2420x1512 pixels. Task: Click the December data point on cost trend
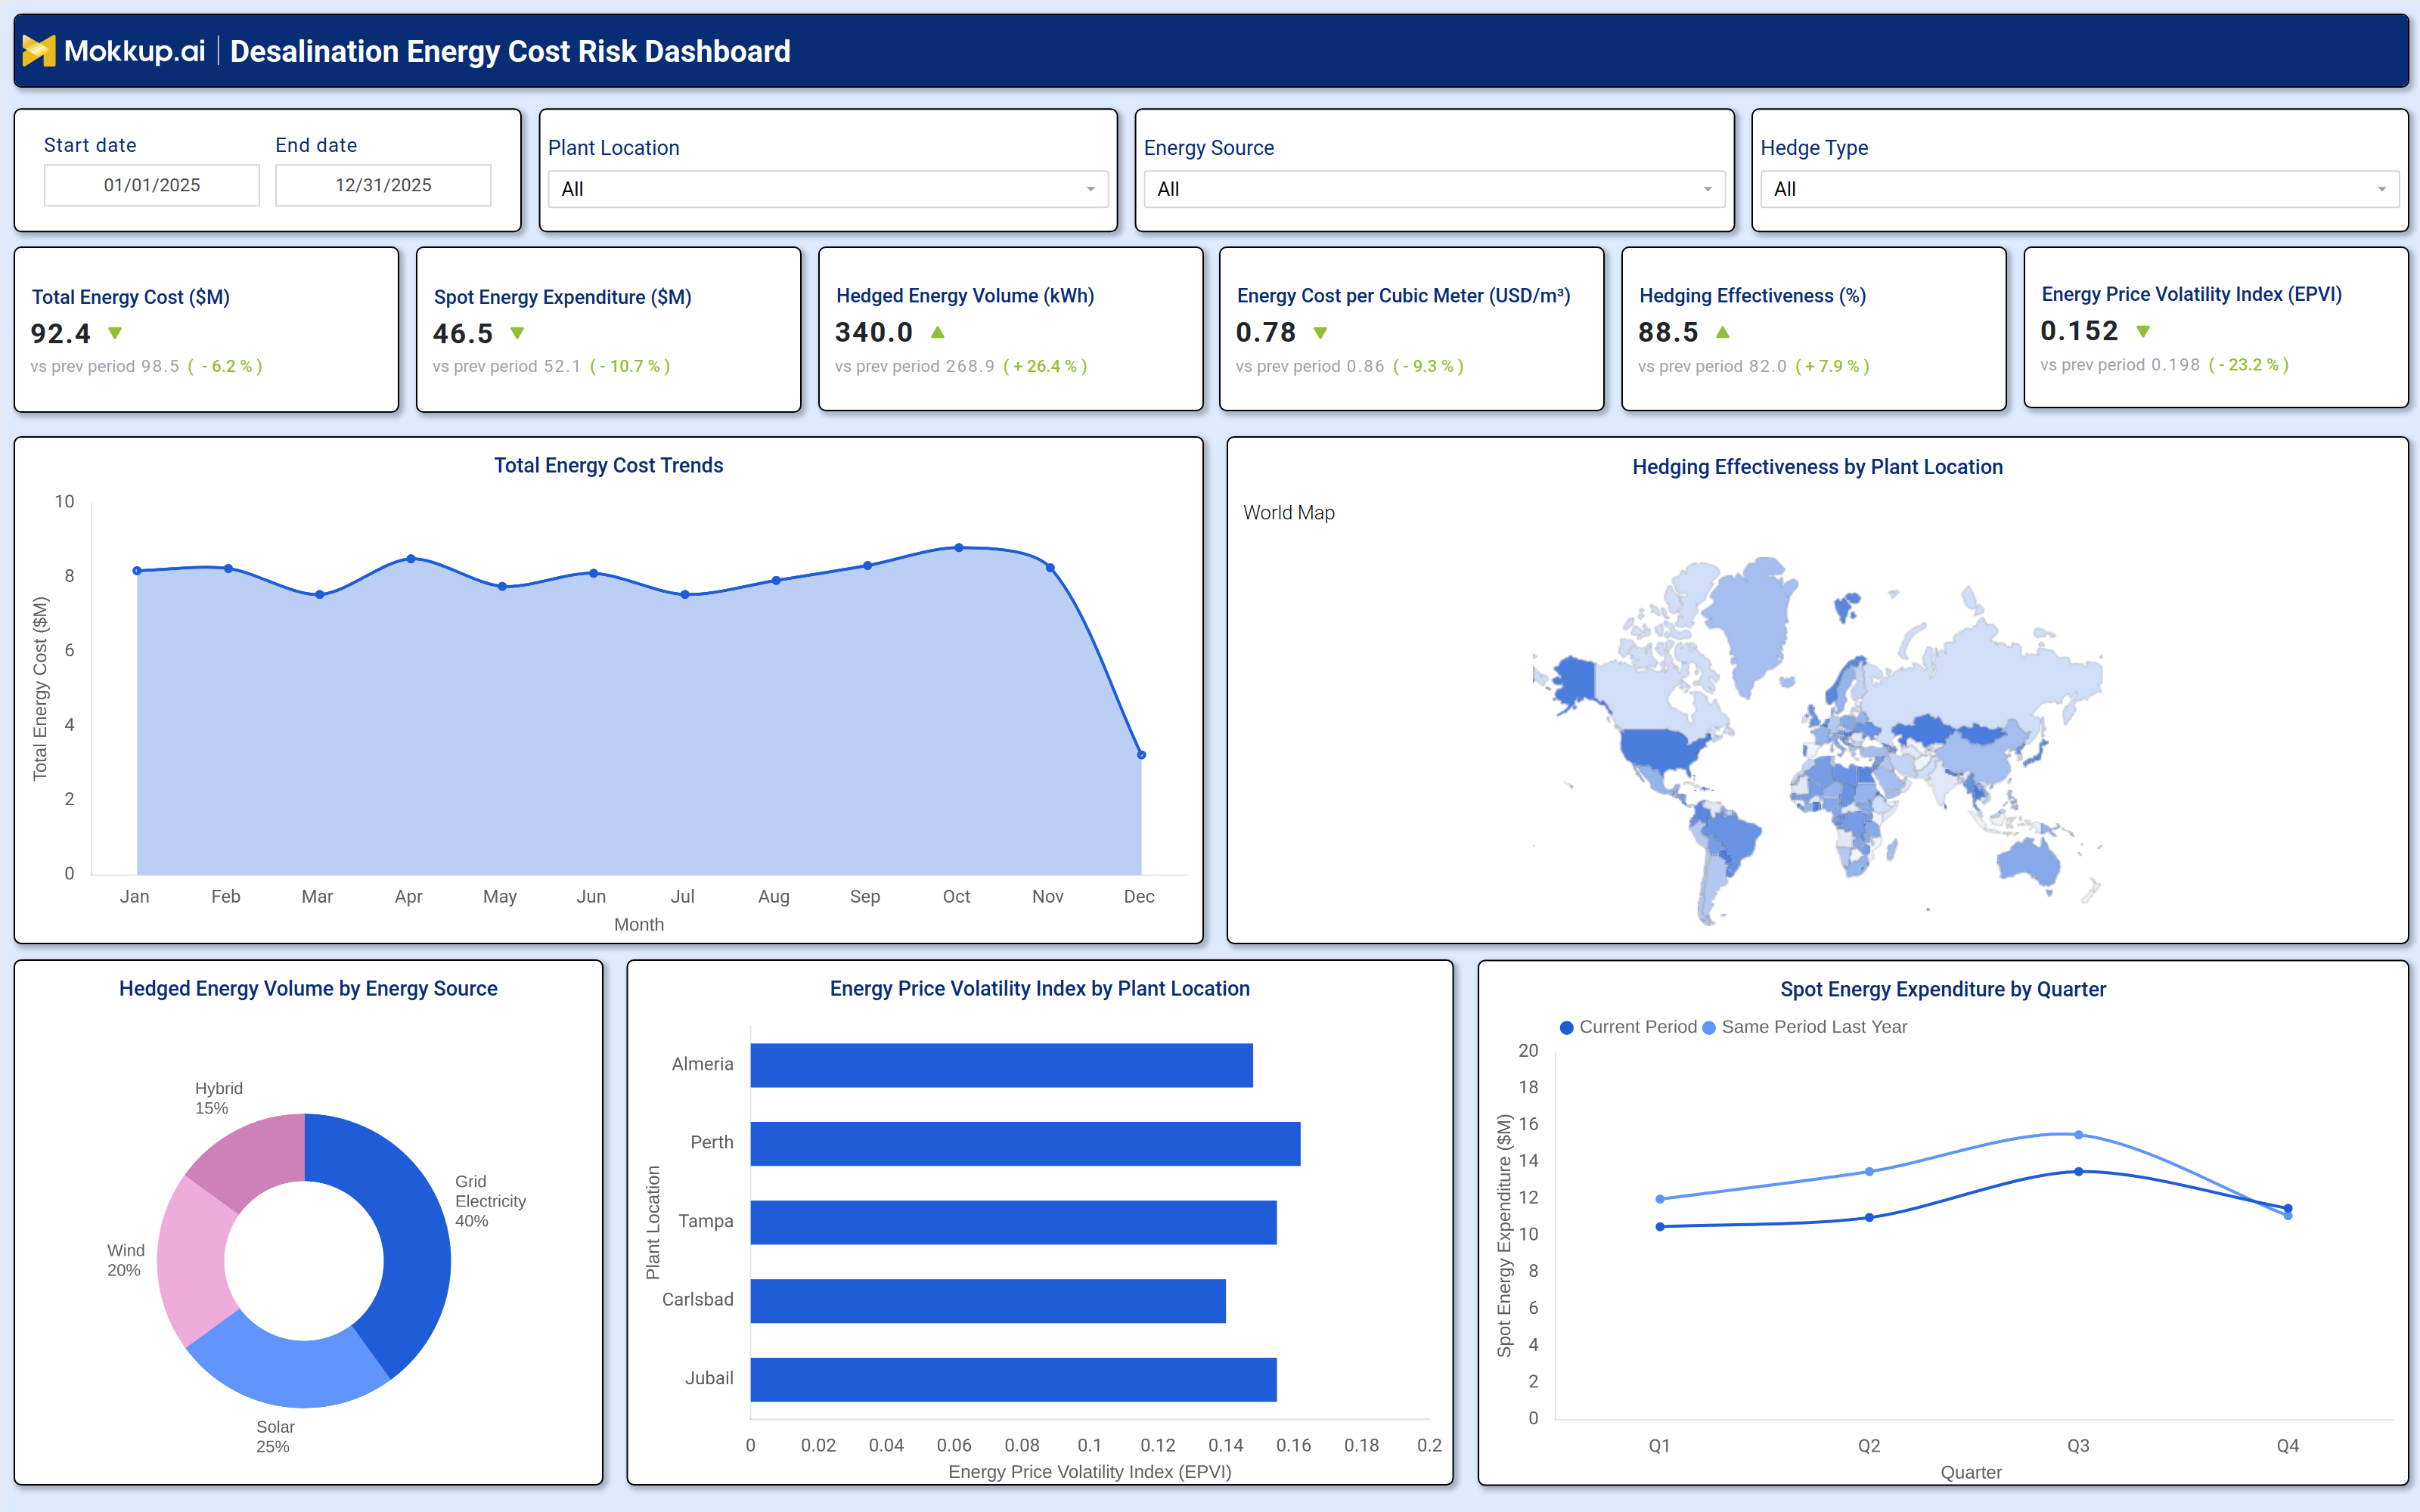(1141, 755)
